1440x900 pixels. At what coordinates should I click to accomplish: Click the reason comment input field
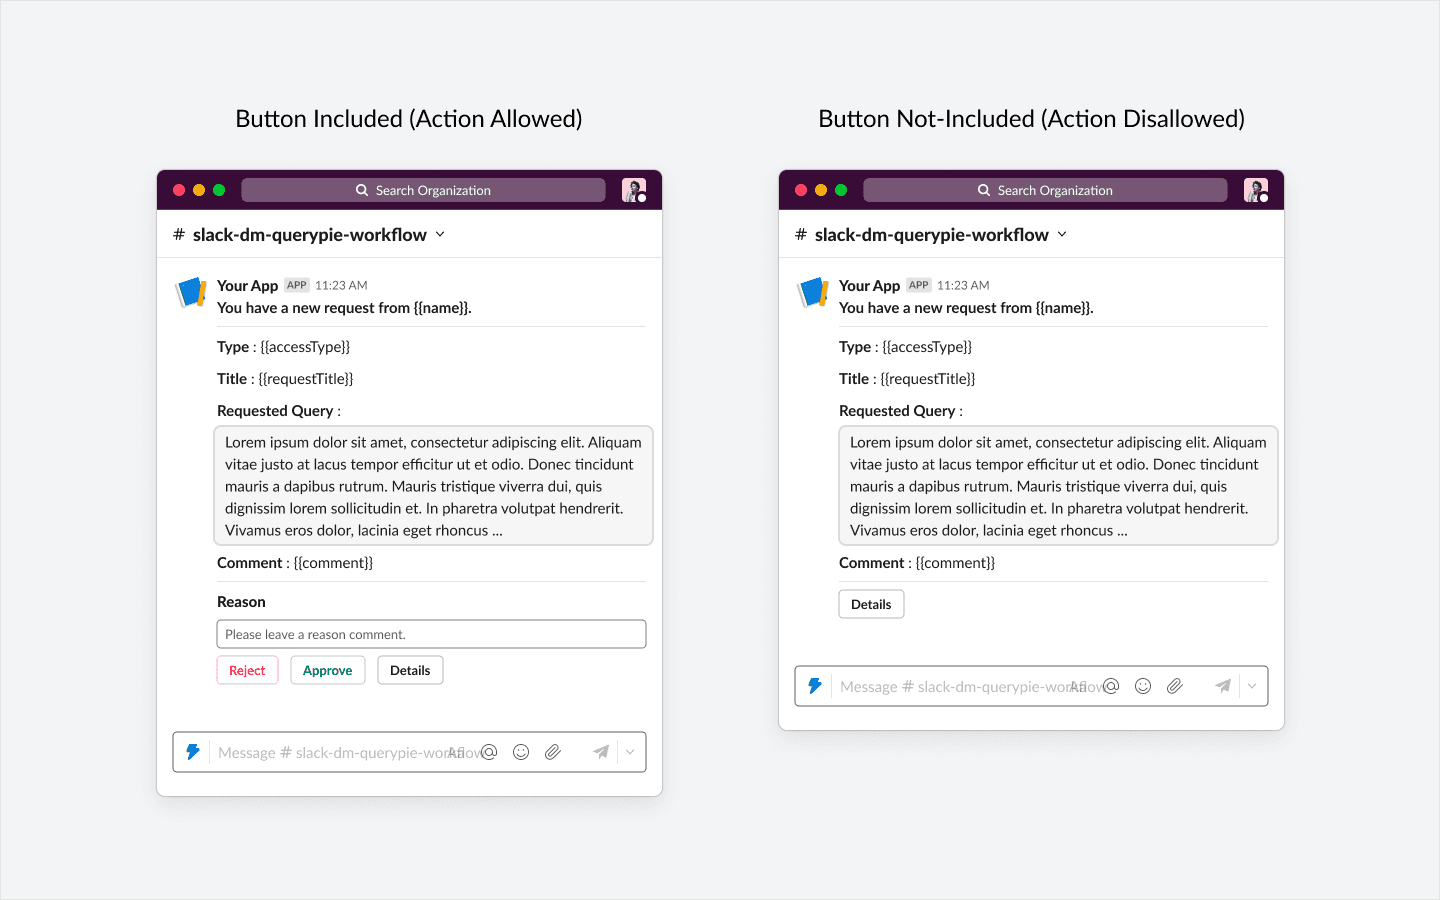[x=431, y=633]
